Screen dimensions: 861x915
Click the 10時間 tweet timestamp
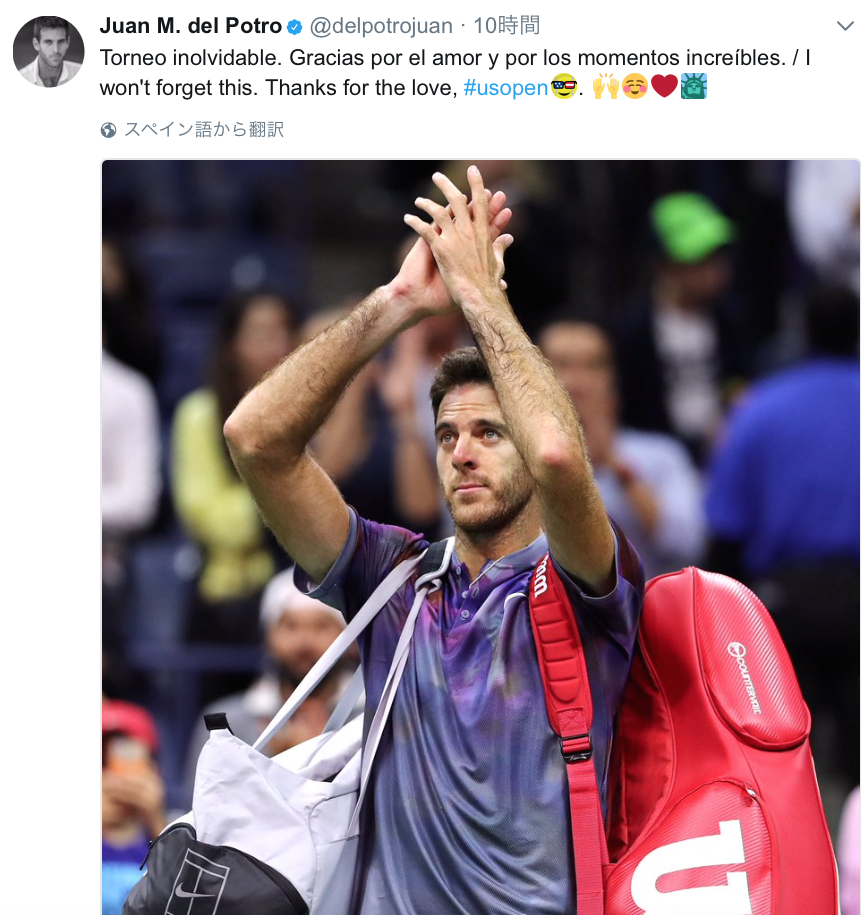point(506,26)
